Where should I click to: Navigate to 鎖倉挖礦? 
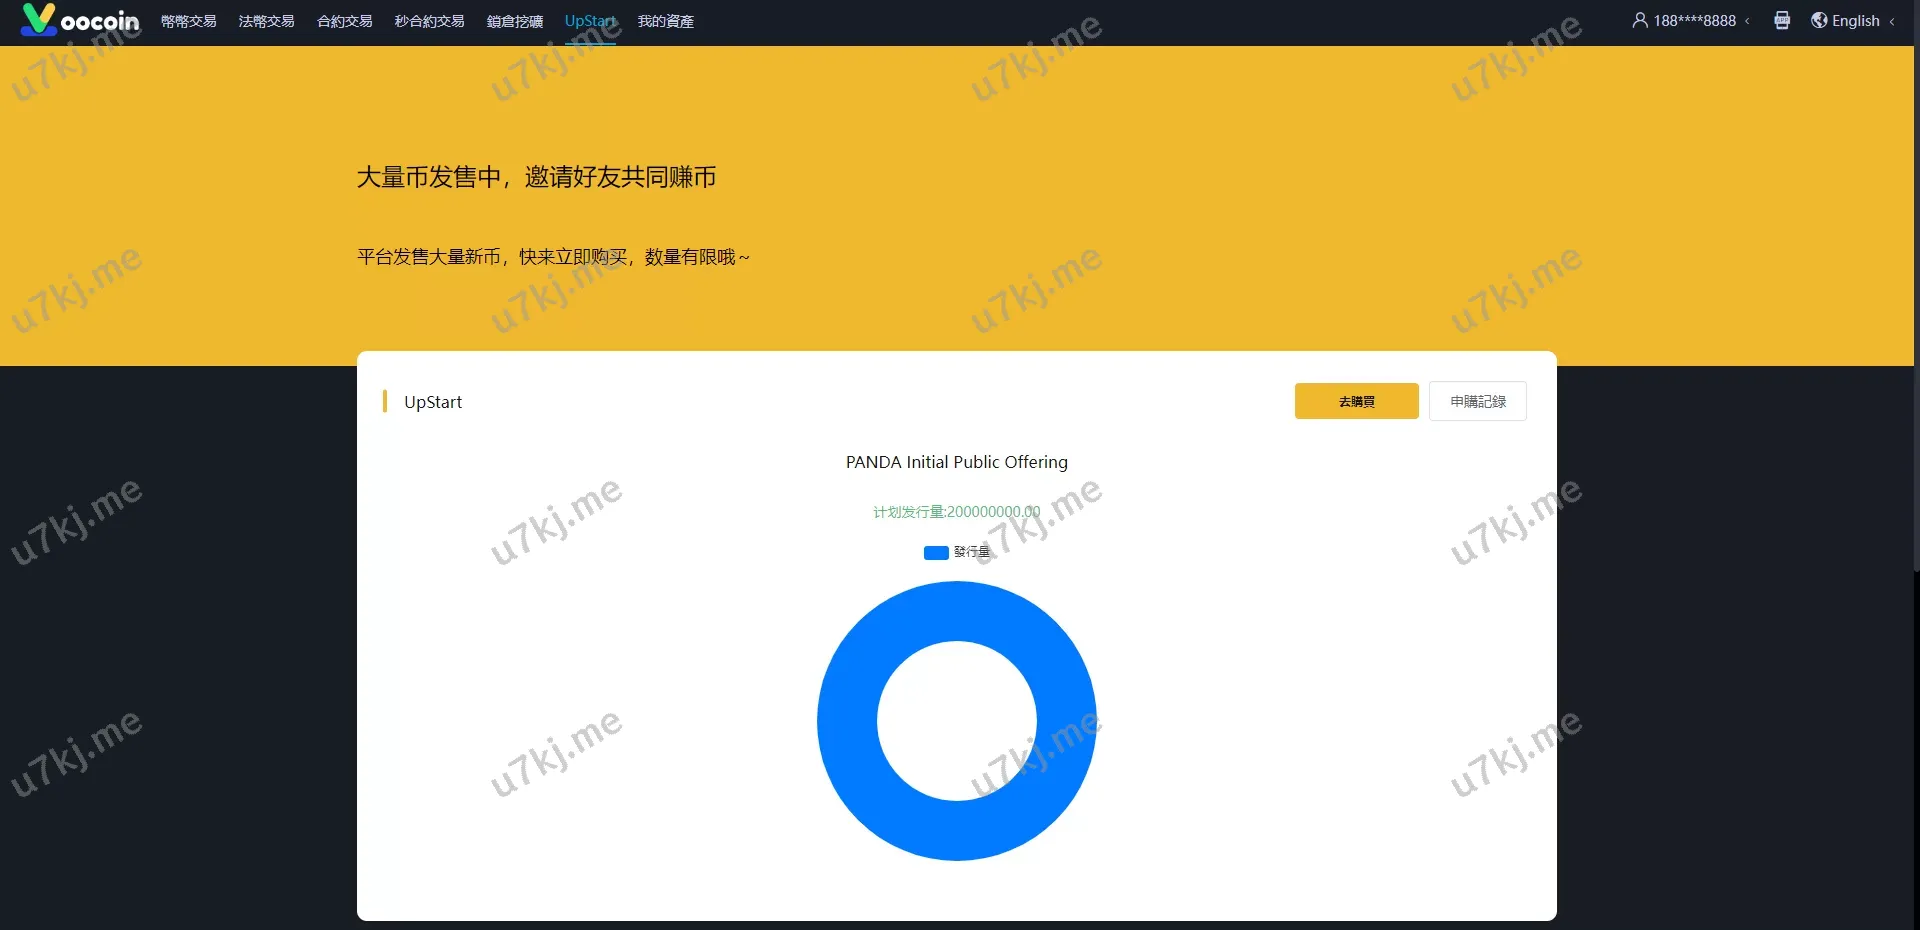514,21
